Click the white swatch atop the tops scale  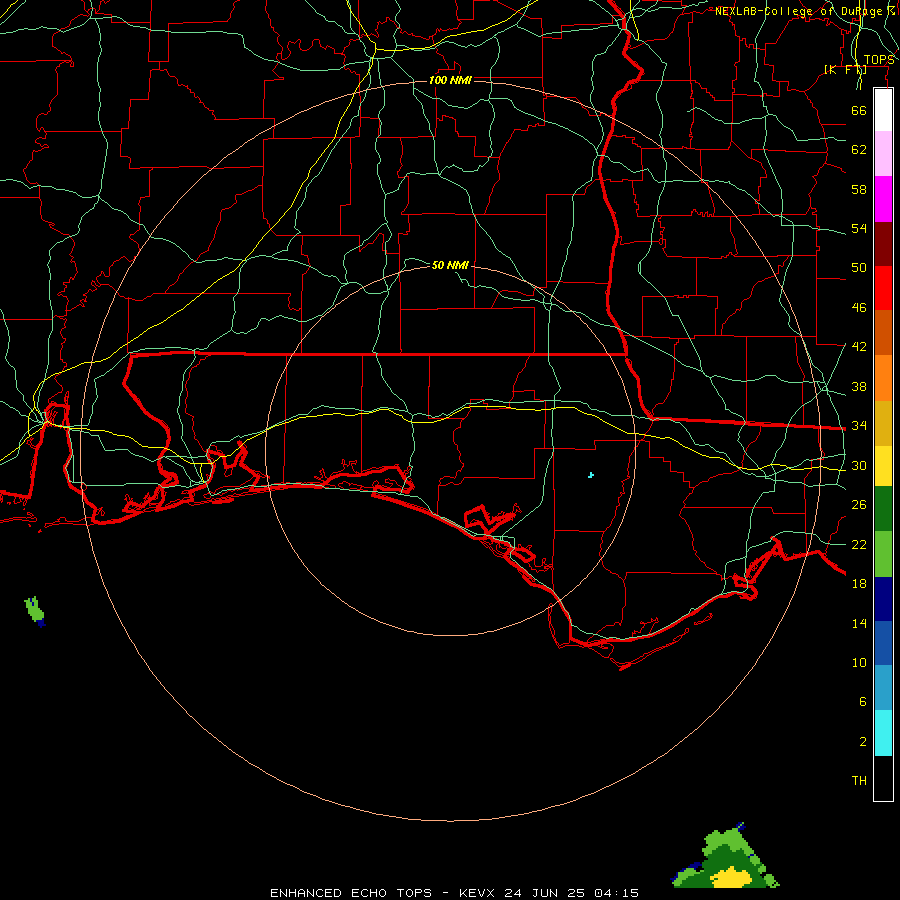883,110
